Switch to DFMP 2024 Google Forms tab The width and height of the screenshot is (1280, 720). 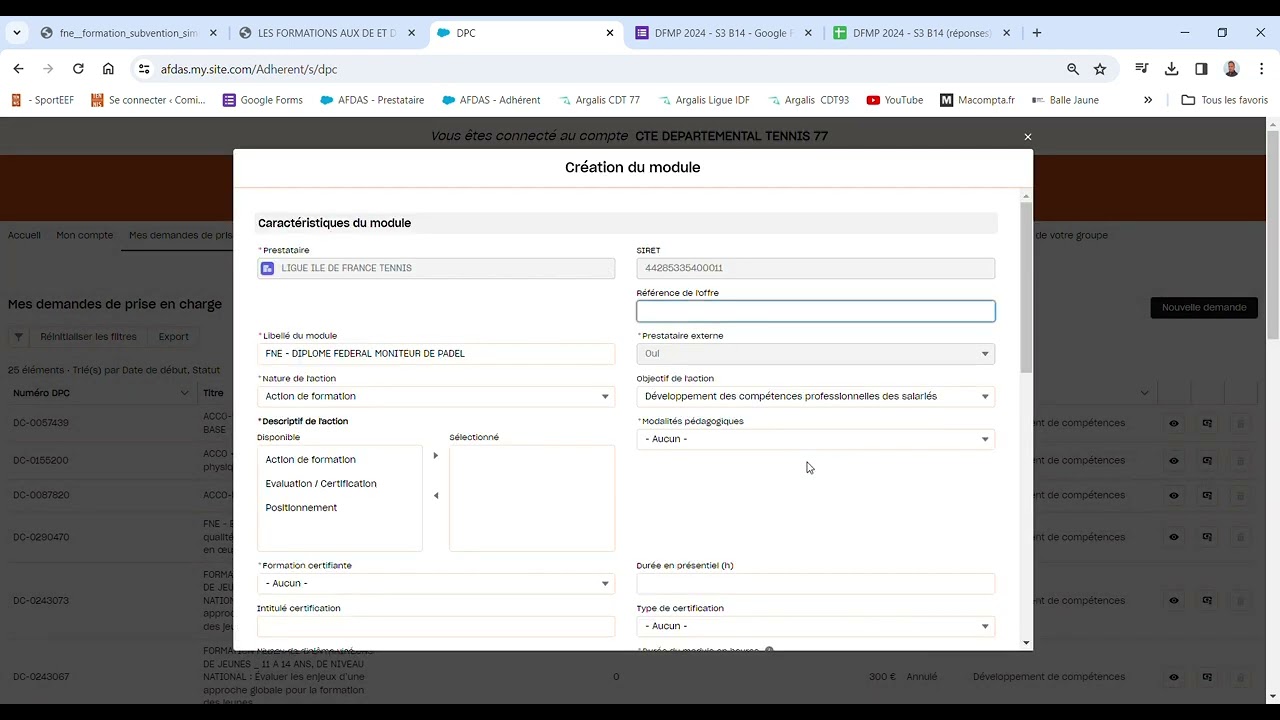point(724,33)
